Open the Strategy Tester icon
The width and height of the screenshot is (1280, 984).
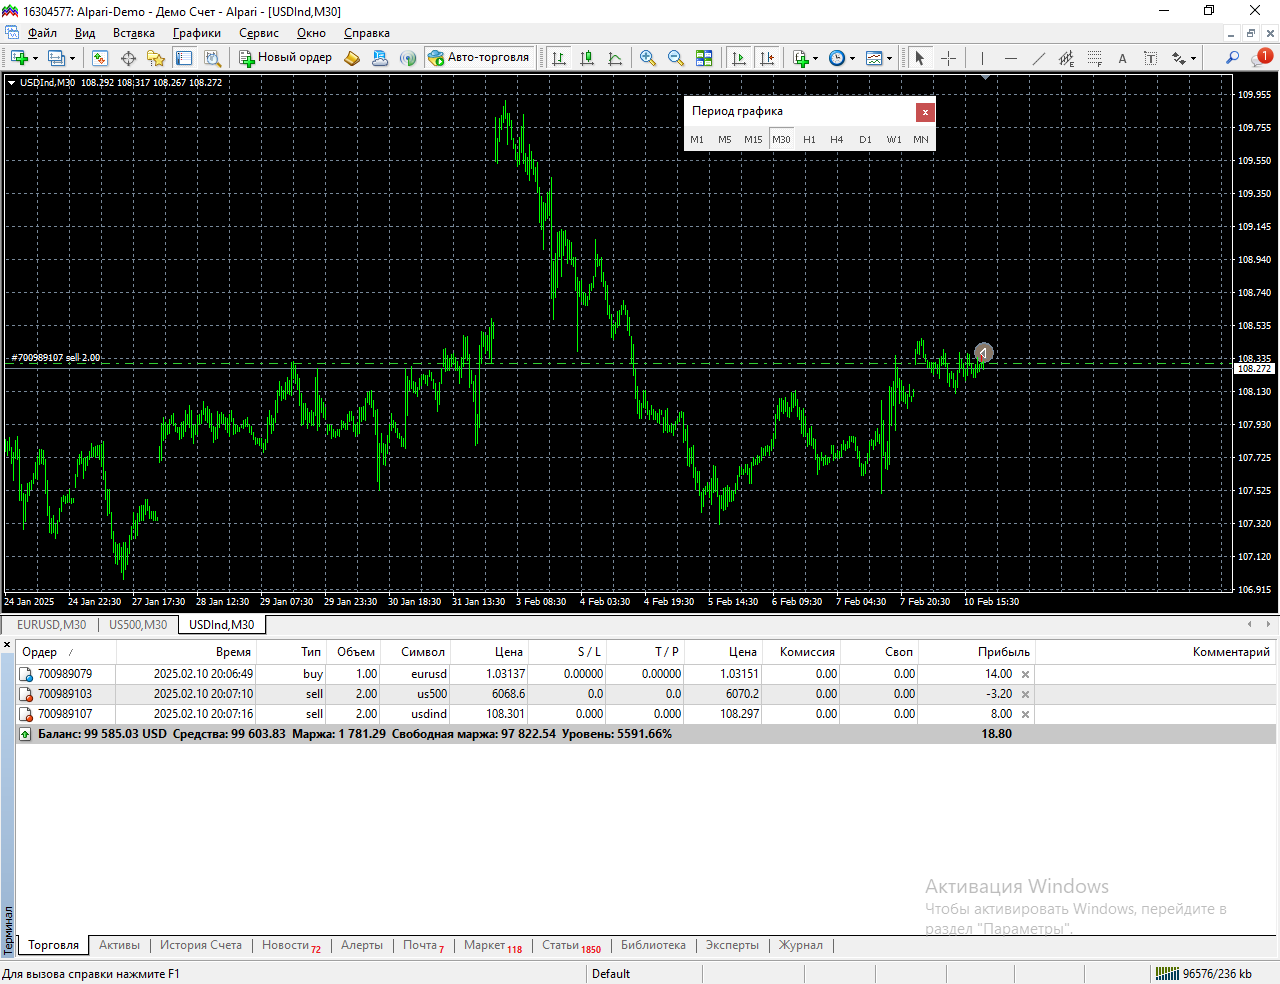[x=212, y=58]
